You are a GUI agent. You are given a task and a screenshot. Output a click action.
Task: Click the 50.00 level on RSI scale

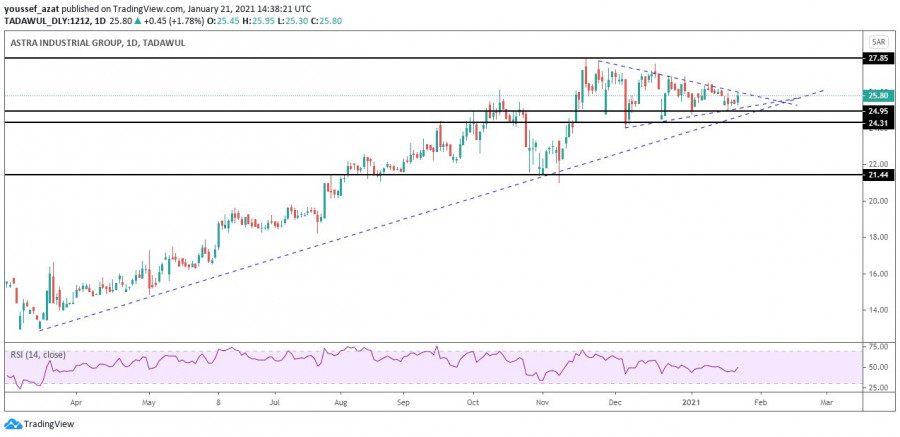click(x=878, y=367)
